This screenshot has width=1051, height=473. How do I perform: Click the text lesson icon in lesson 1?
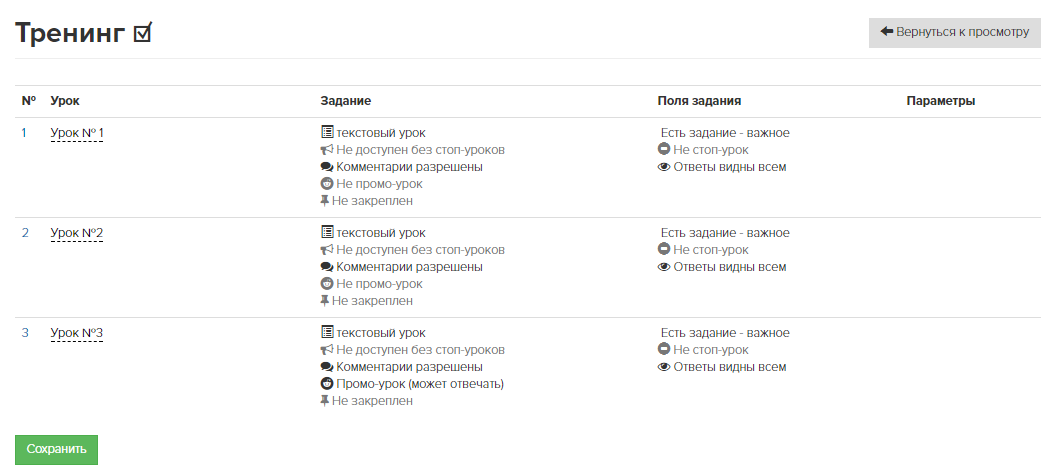pos(327,133)
